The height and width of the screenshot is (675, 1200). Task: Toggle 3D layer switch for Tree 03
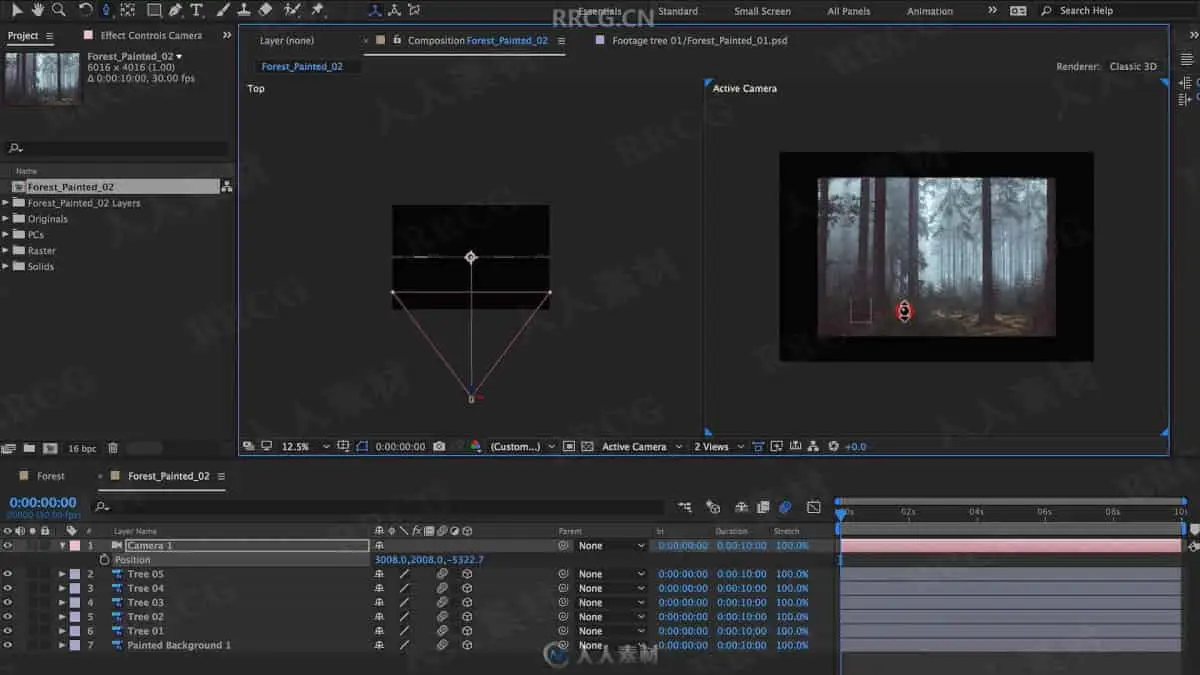[x=467, y=603]
